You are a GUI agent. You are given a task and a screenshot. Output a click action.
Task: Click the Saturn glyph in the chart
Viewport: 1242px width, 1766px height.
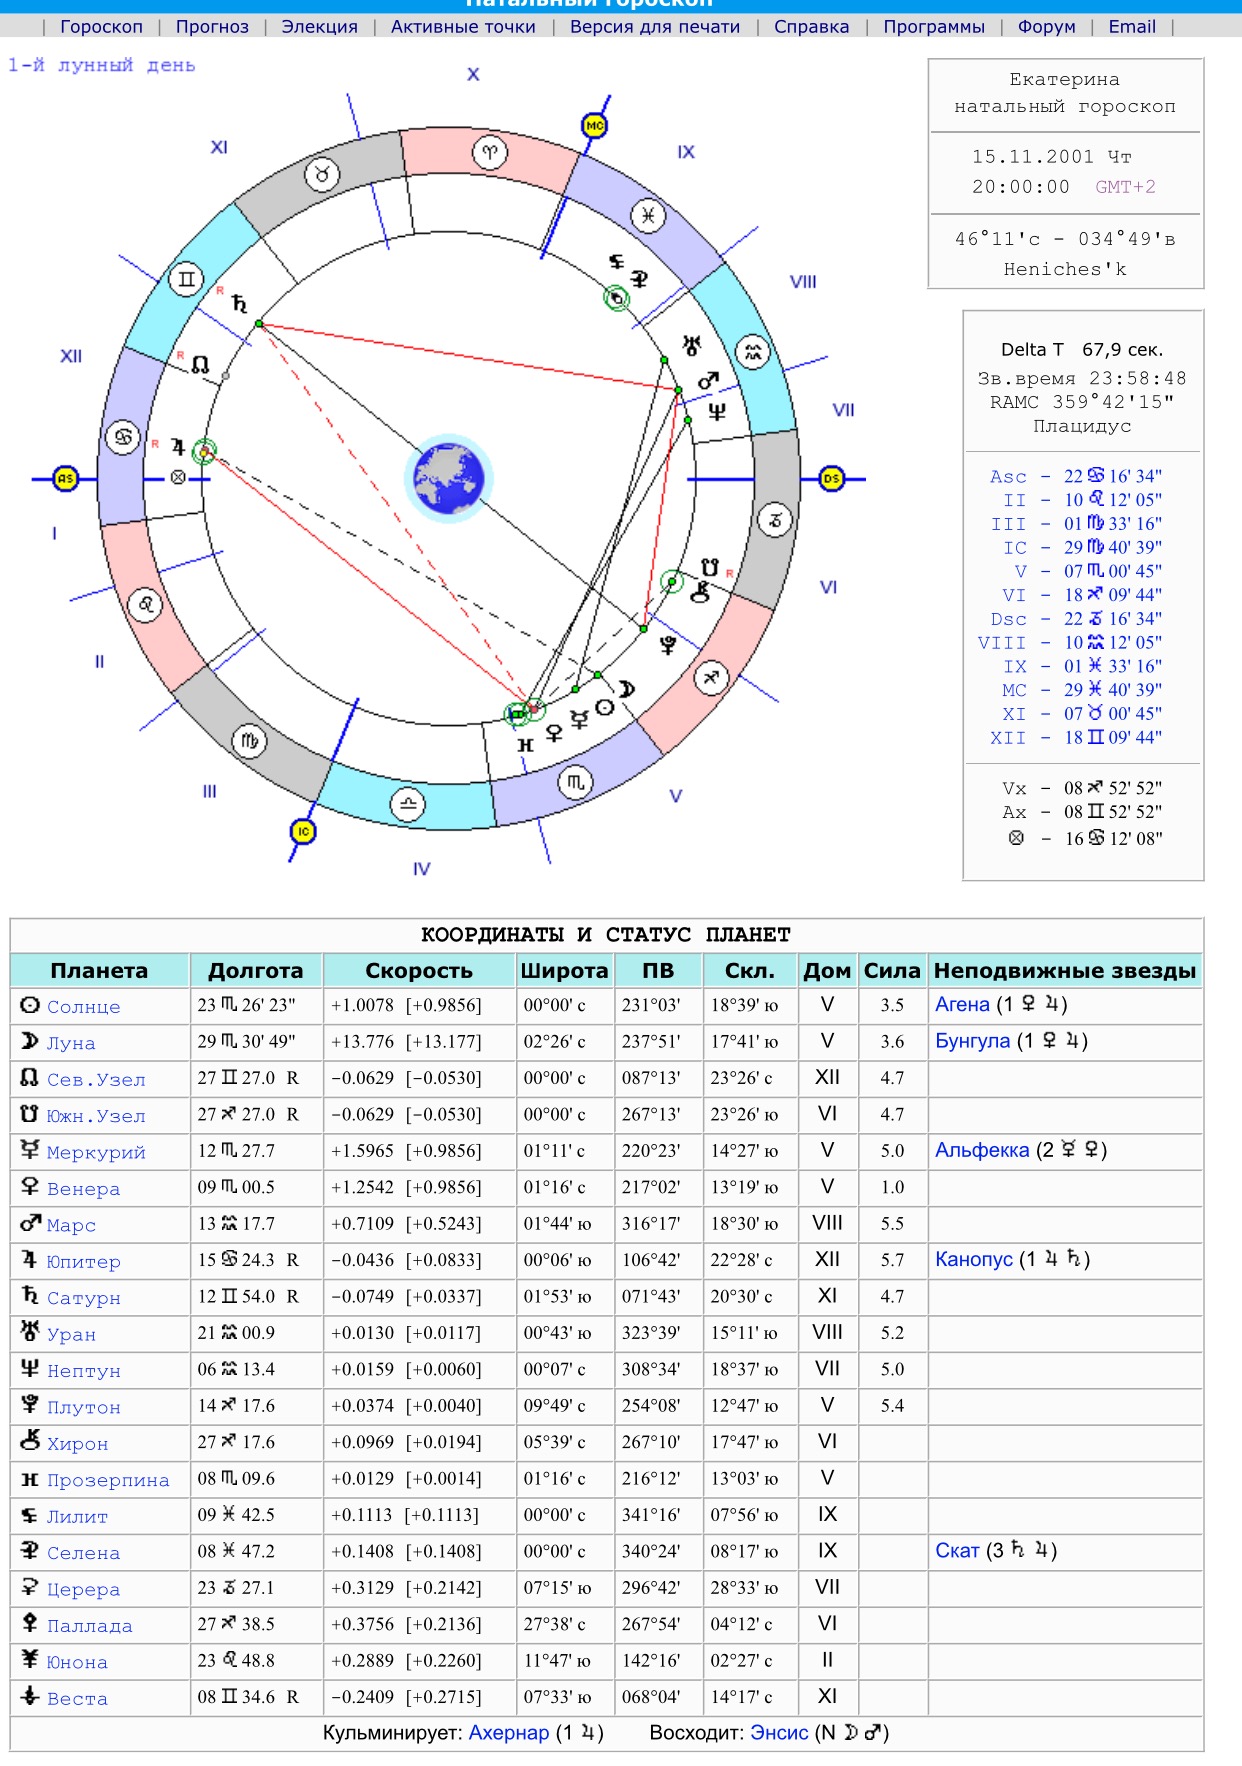pyautogui.click(x=239, y=303)
